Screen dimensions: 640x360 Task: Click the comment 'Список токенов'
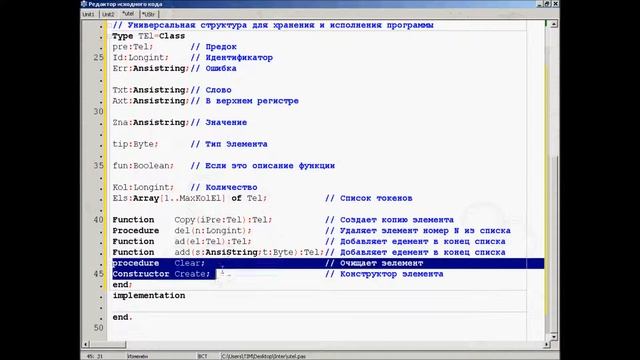(376, 198)
